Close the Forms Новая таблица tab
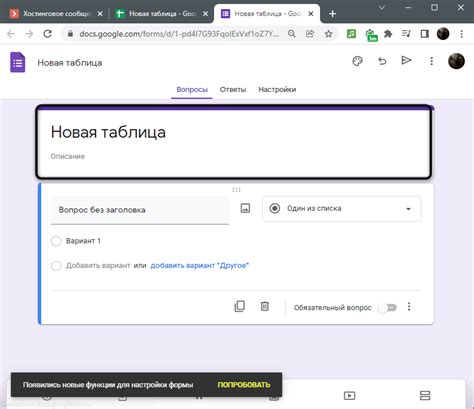This screenshot has width=474, height=409. (x=311, y=14)
